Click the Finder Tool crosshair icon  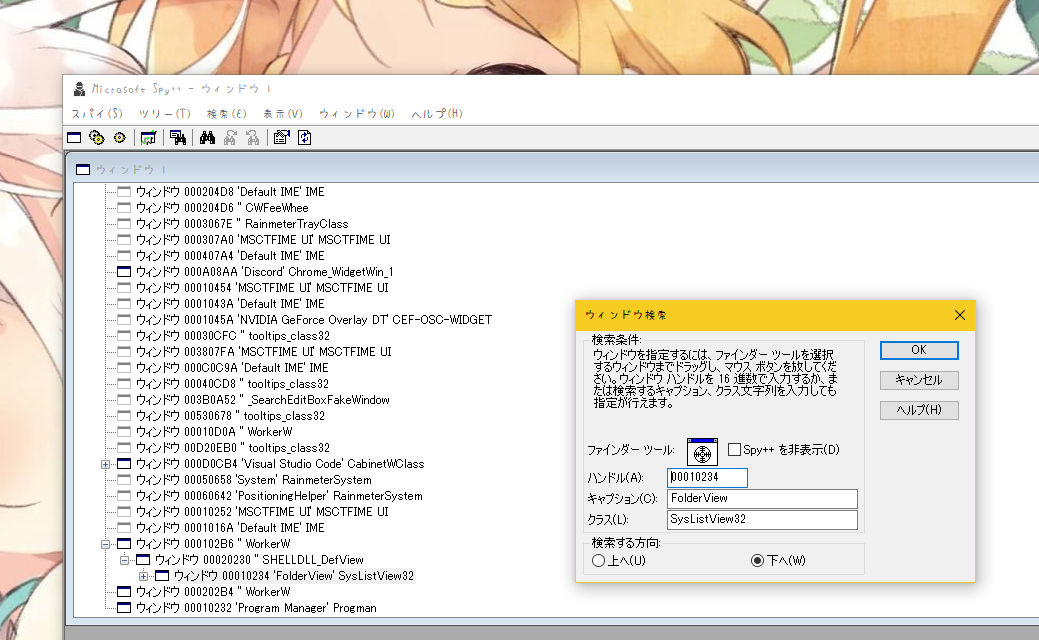(702, 452)
